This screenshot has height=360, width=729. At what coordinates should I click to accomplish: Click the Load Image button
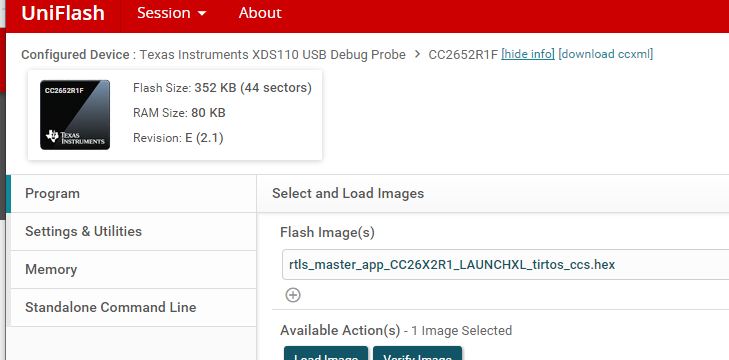326,353
